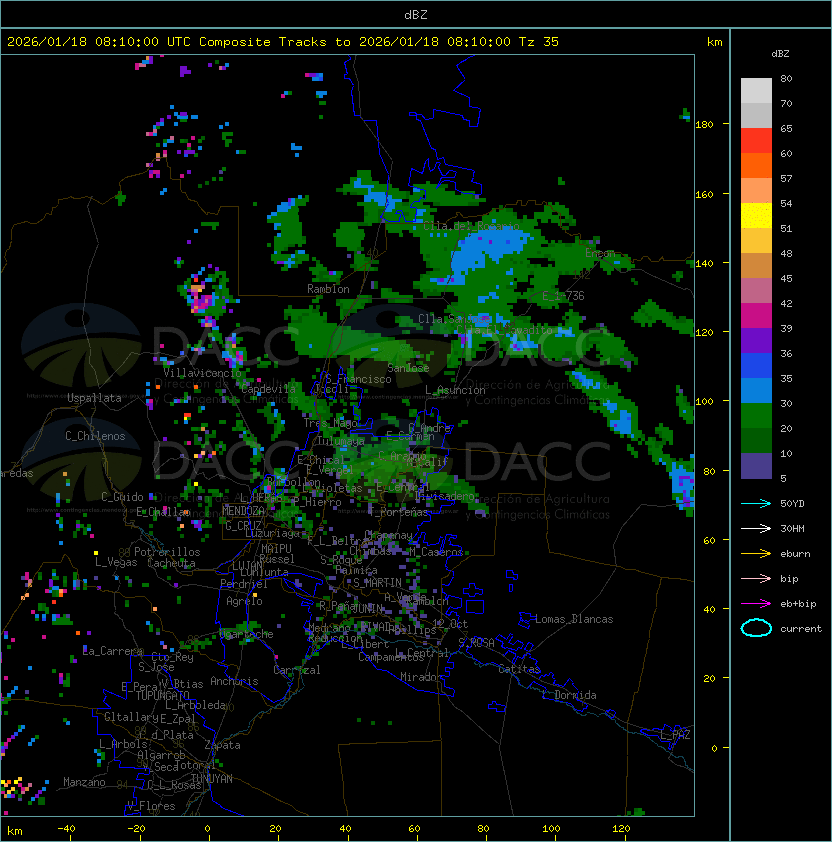Click the 'L_PAZ' map label
The height and width of the screenshot is (842, 832).
675,735
